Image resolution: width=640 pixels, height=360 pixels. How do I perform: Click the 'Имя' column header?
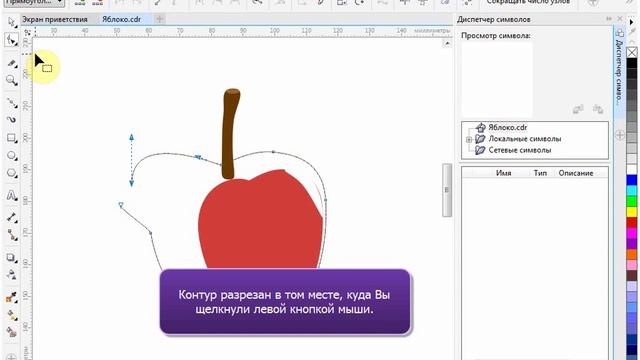503,173
